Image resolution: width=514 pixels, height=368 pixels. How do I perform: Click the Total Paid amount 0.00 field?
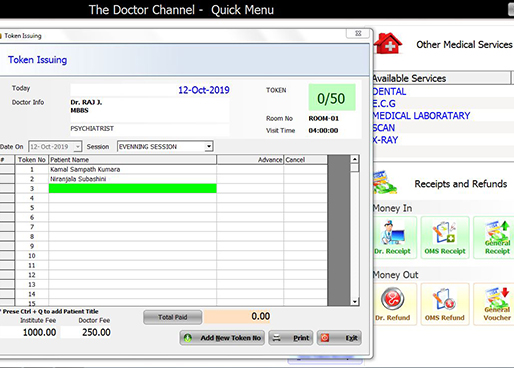click(x=237, y=316)
